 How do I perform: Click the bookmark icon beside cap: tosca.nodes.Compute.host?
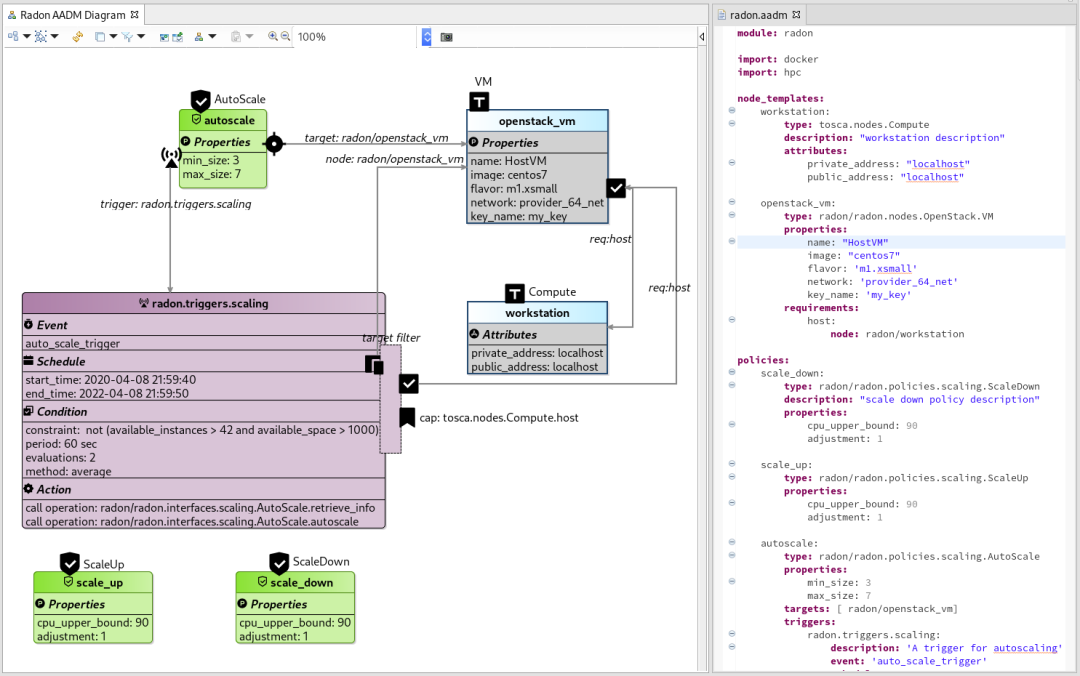pyautogui.click(x=407, y=417)
